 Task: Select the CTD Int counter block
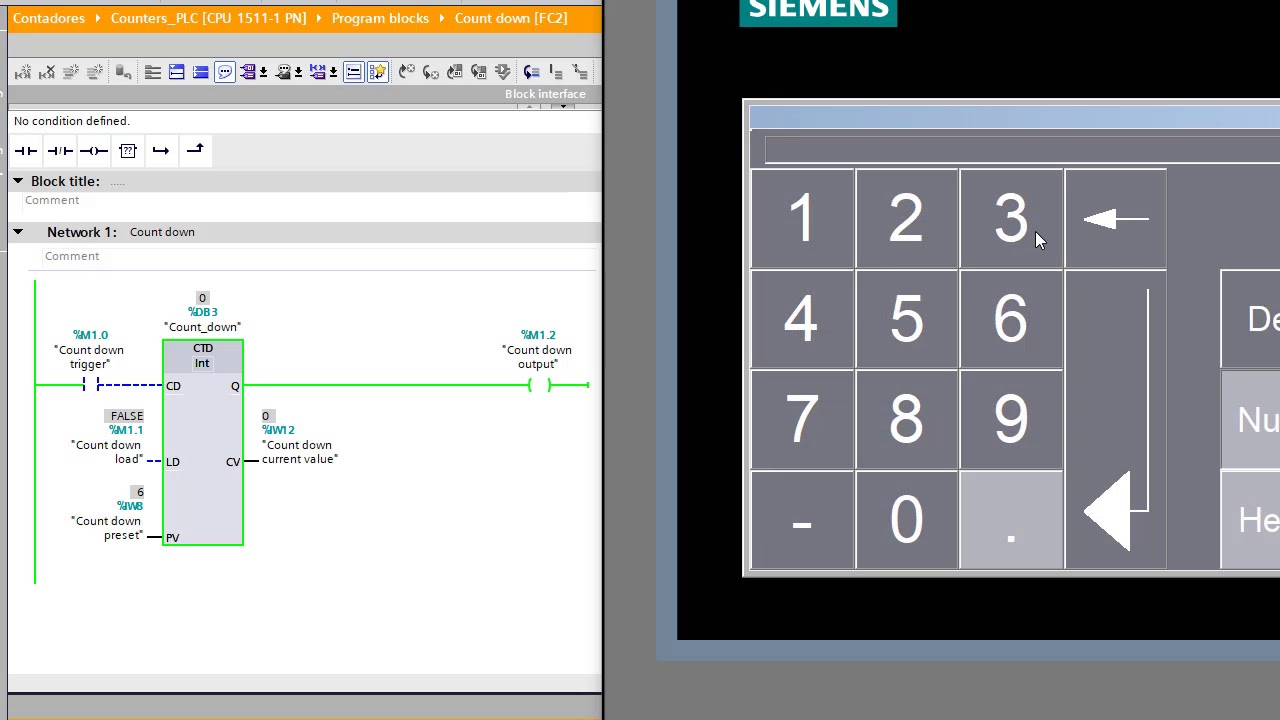203,443
